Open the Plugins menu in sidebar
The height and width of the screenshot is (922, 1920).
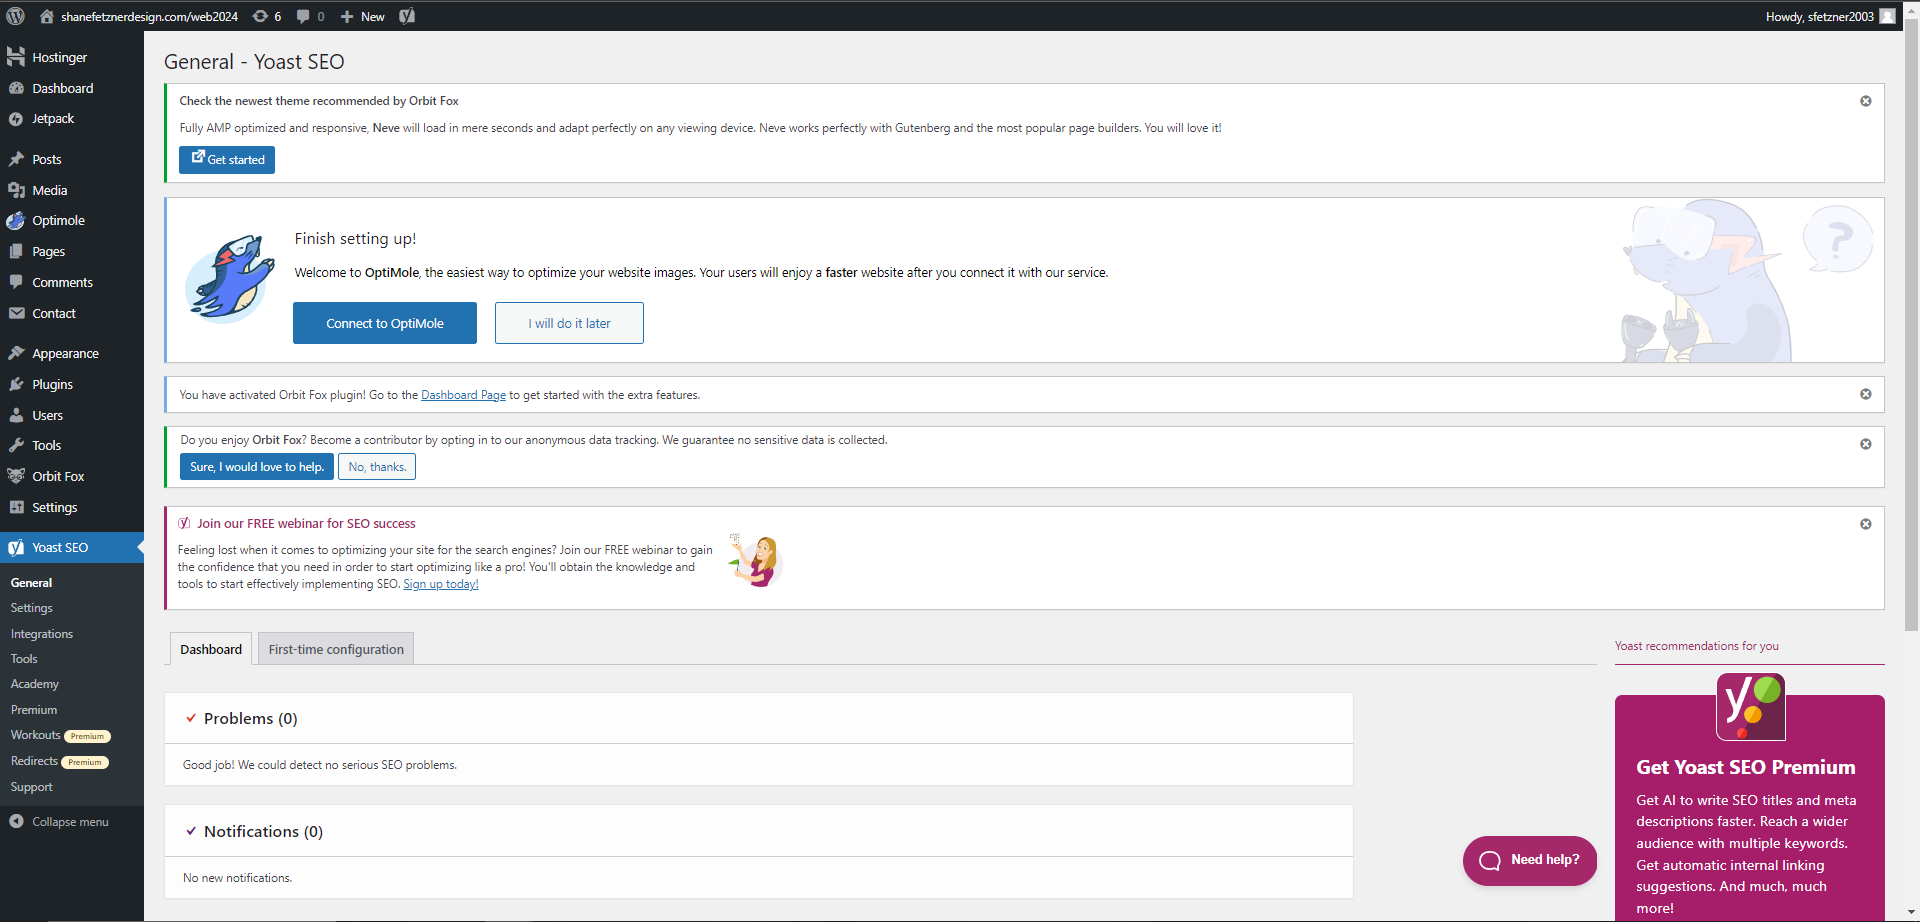(52, 384)
